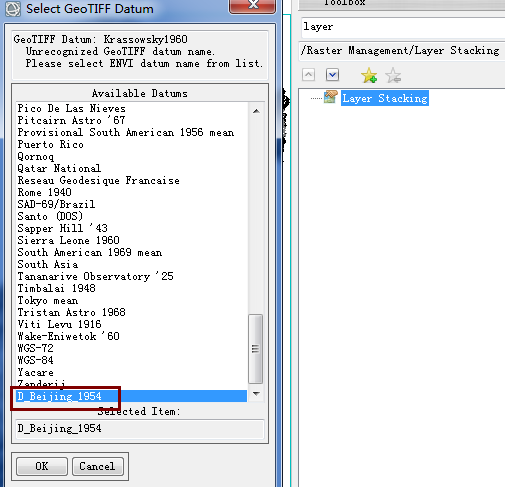Image resolution: width=505 pixels, height=487 pixels.
Task: Select D_Beijing_1954 in the datum list
Action: coord(131,396)
